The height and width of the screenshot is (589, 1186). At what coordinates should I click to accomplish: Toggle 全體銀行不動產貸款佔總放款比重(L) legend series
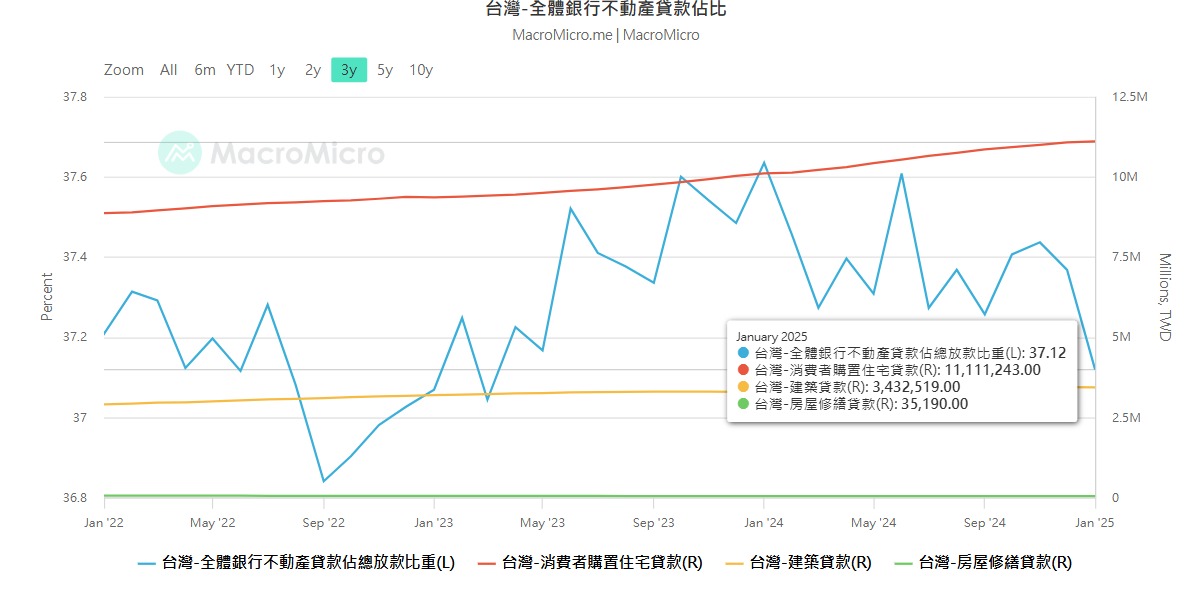point(296,563)
